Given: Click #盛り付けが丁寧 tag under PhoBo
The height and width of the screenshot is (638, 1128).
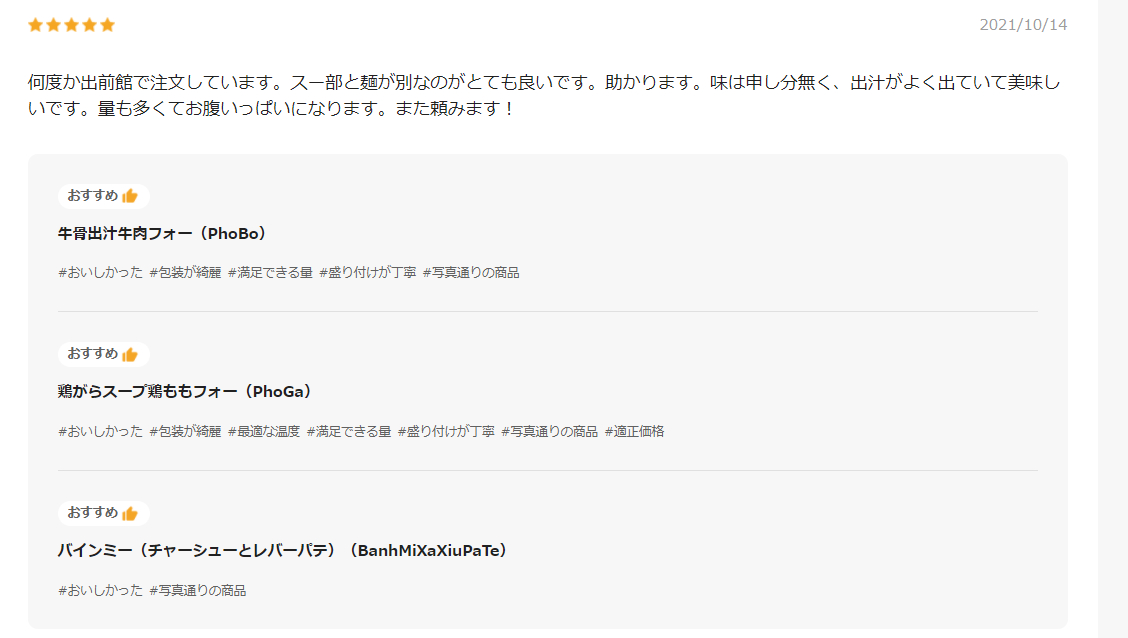Looking at the screenshot, I should [368, 273].
